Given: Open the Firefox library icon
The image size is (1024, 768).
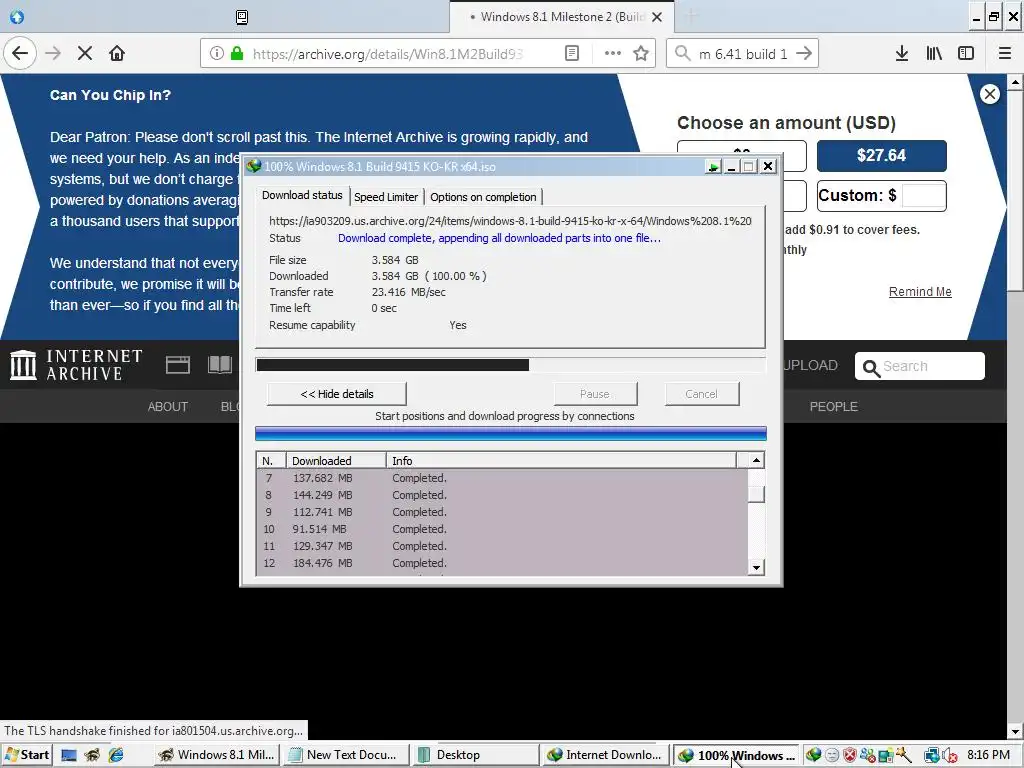Looking at the screenshot, I should pyautogui.click(x=934, y=54).
